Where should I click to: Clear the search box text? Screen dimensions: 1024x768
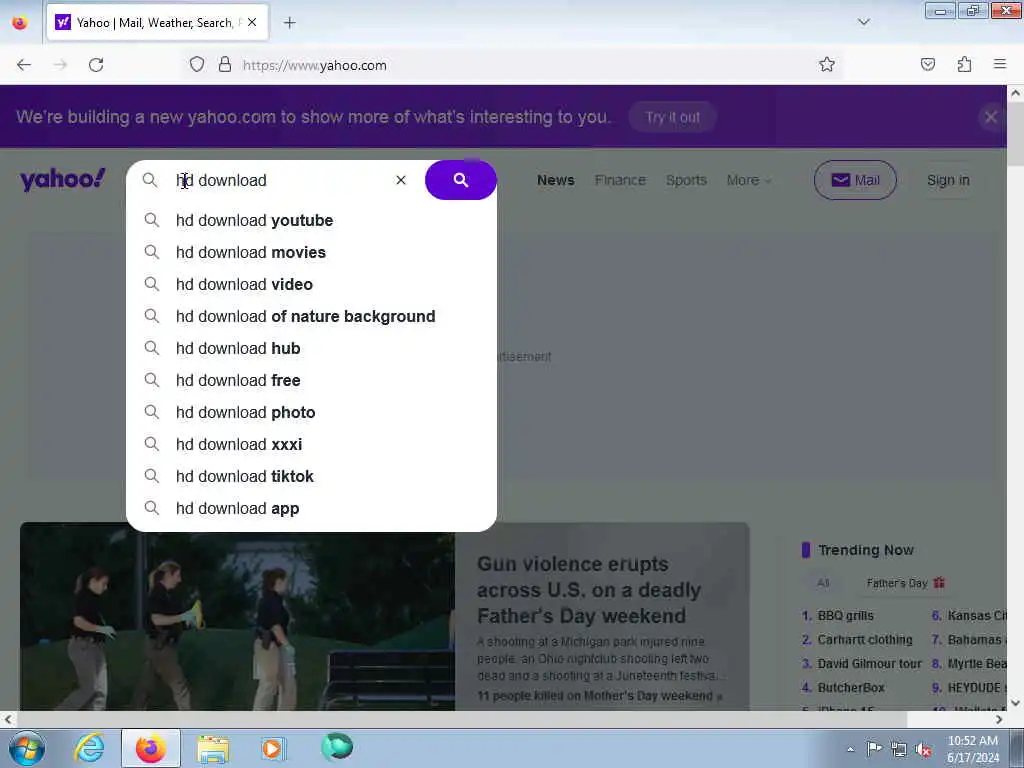click(401, 180)
